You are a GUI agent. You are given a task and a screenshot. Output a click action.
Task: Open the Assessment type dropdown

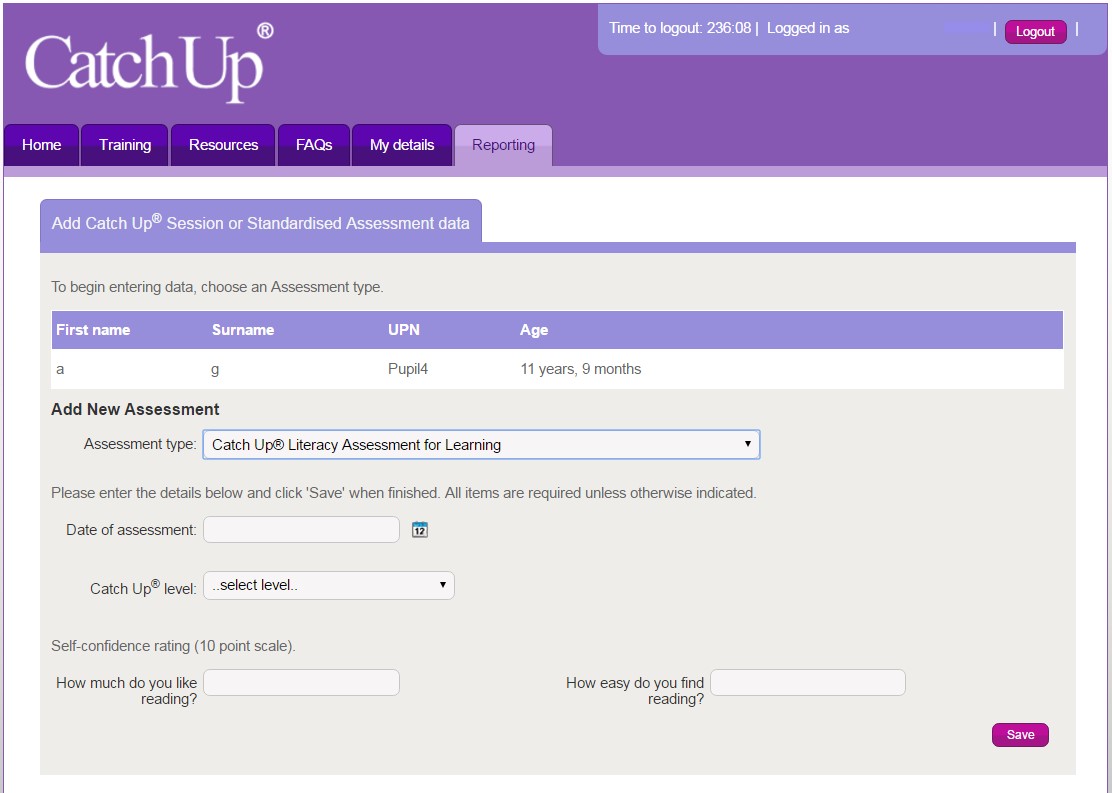[x=482, y=445]
